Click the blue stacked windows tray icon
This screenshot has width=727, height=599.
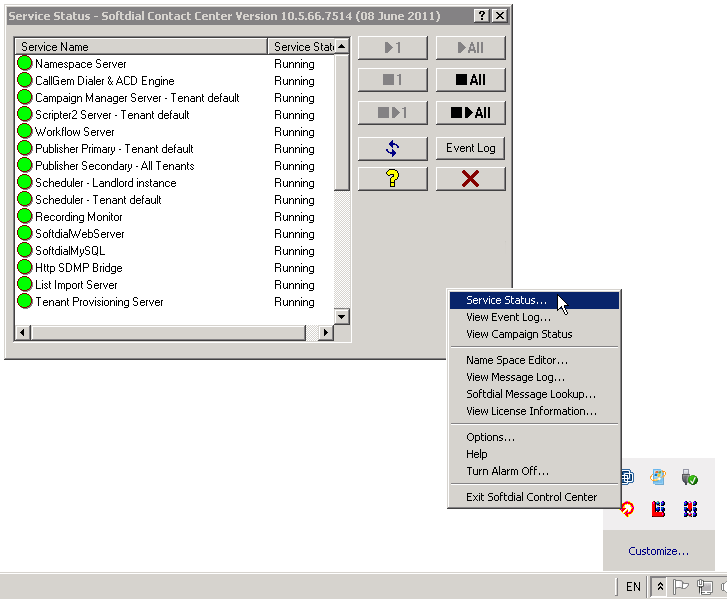[x=627, y=477]
